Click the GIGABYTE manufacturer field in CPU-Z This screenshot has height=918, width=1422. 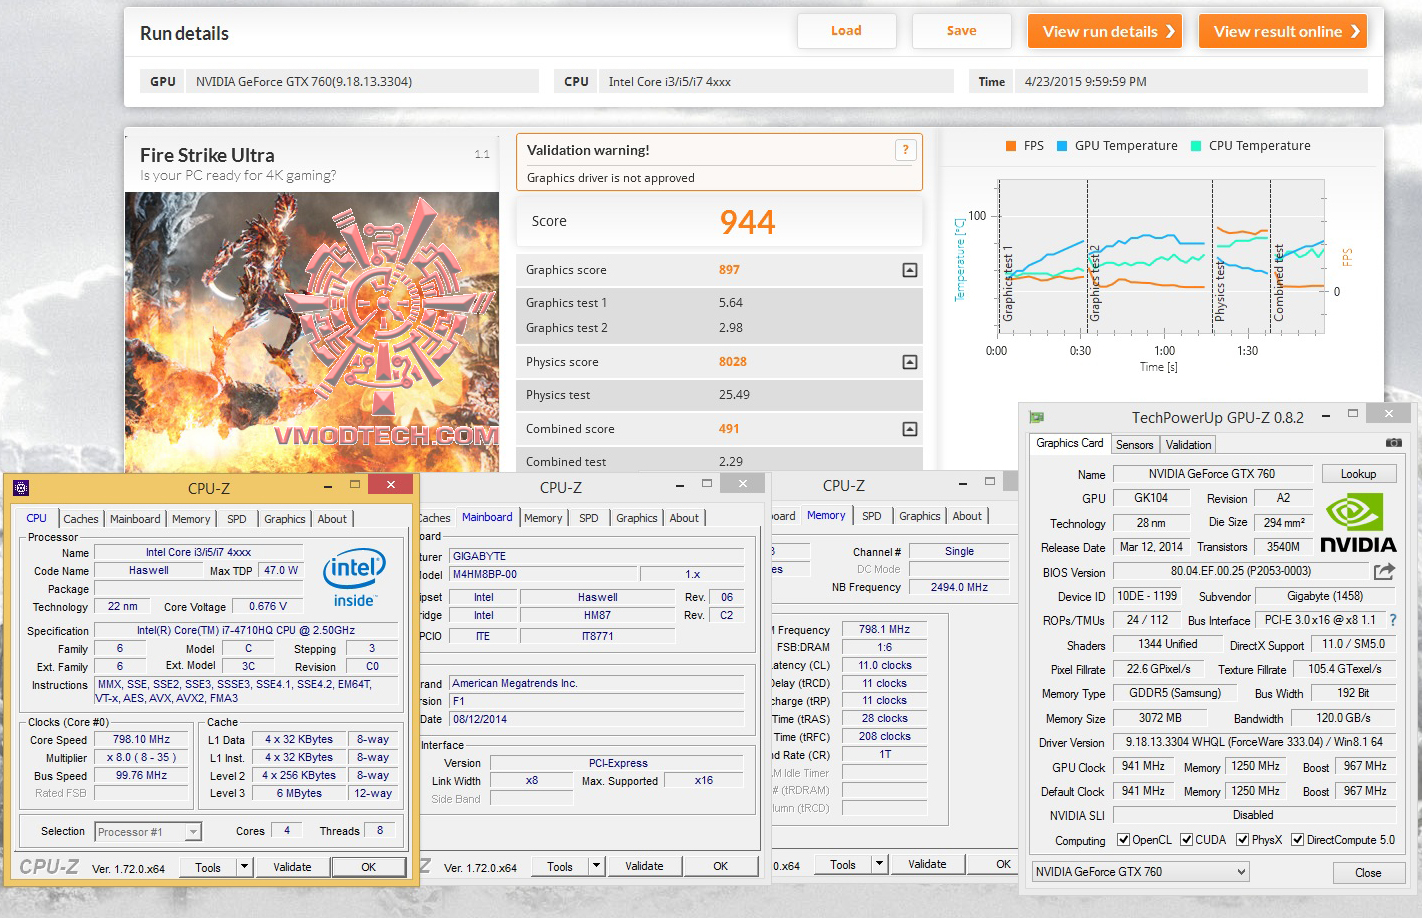pyautogui.click(x=596, y=556)
